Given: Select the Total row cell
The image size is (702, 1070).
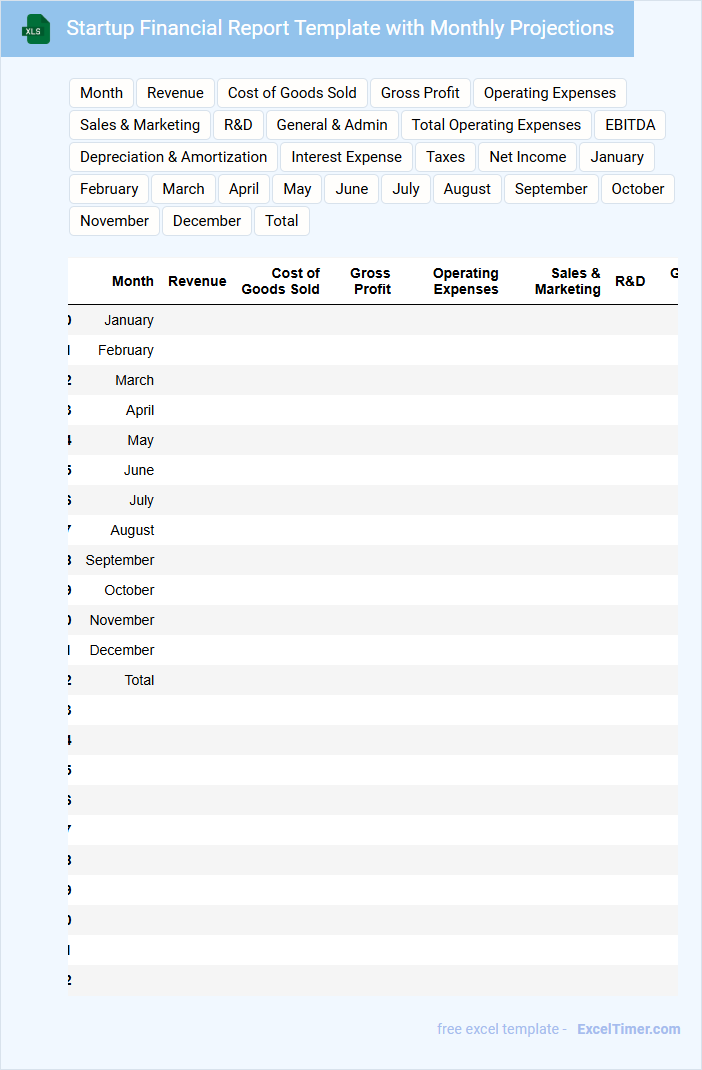Looking at the screenshot, I should [x=139, y=680].
